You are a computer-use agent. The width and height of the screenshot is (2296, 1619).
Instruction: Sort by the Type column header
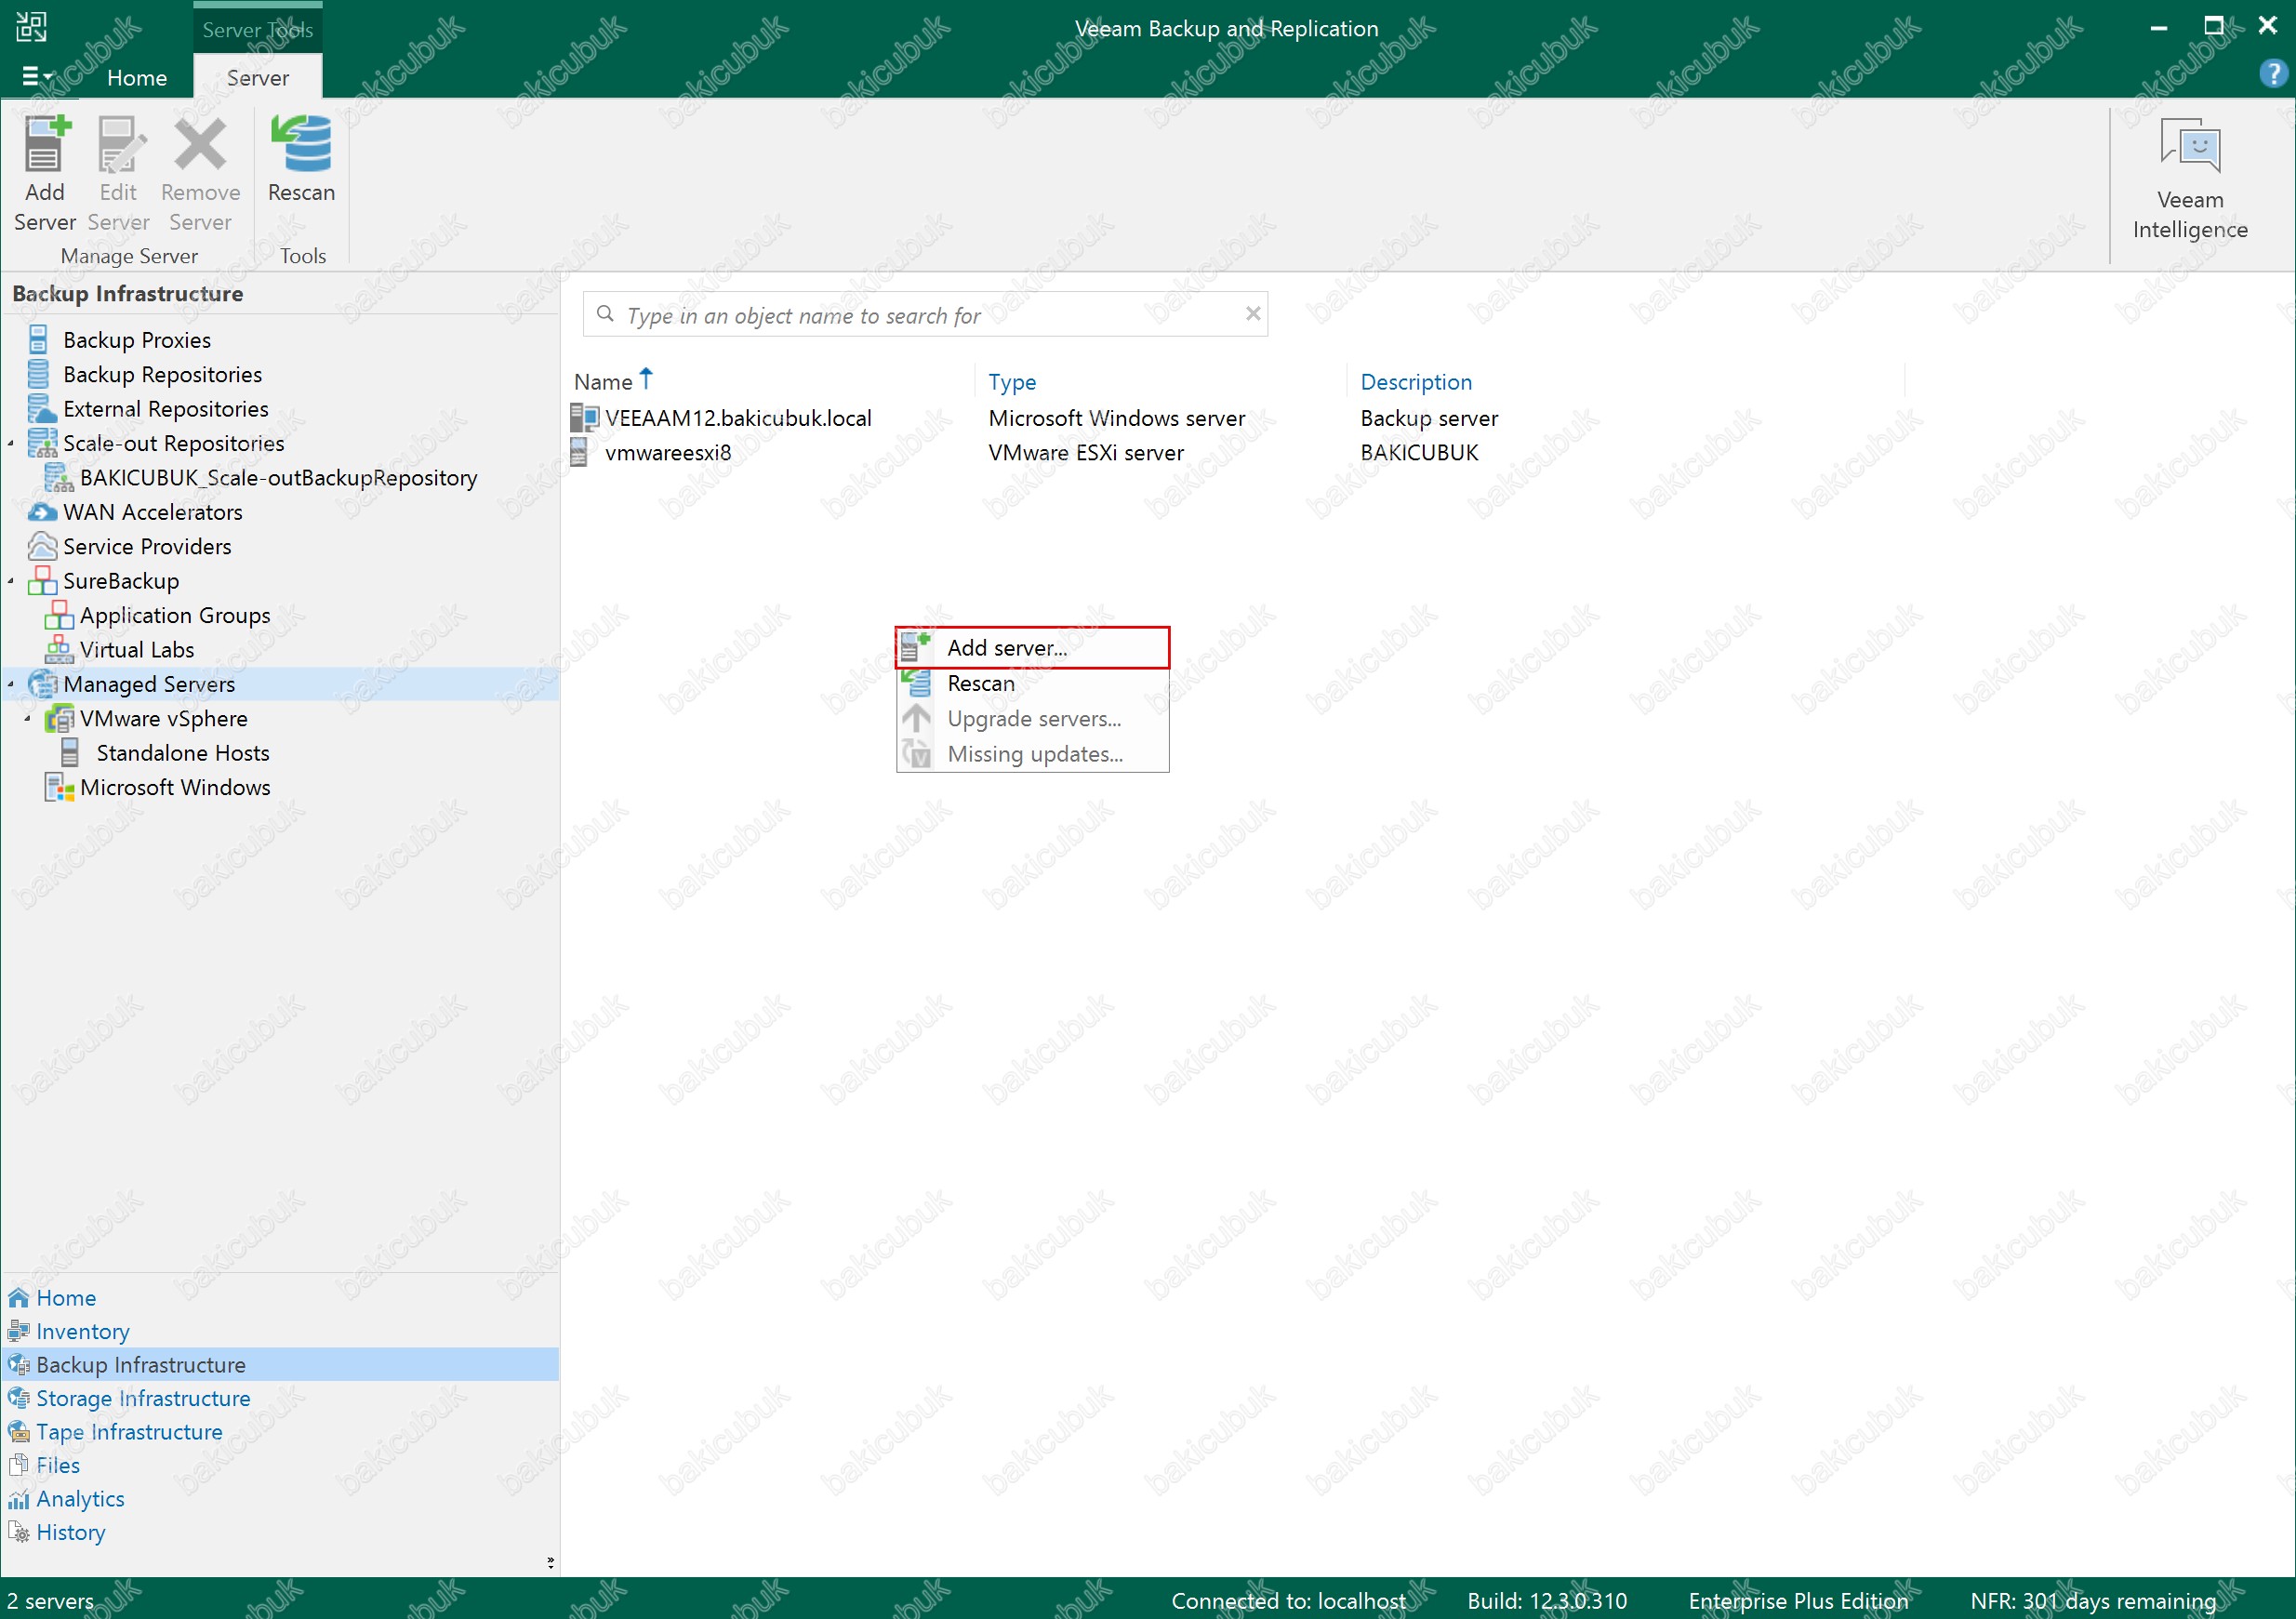tap(1012, 382)
